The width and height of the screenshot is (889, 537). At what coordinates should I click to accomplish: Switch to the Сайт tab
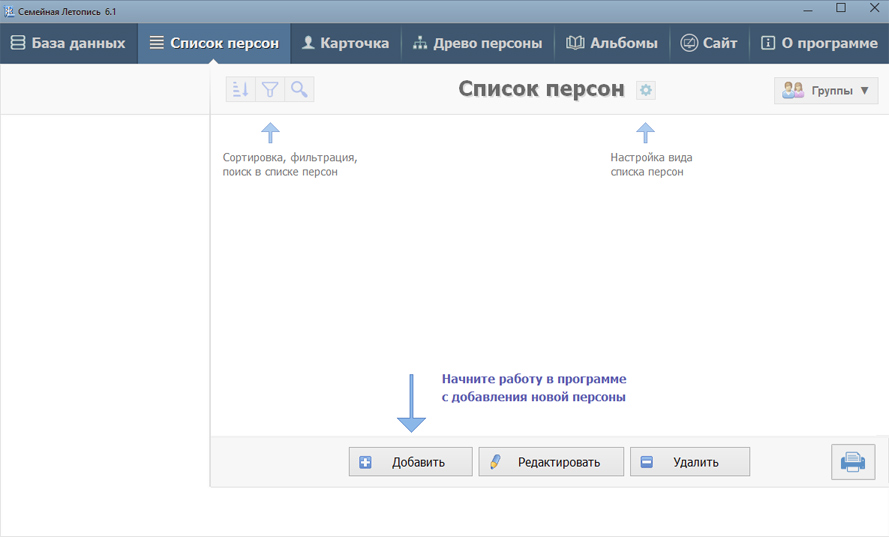pos(709,43)
